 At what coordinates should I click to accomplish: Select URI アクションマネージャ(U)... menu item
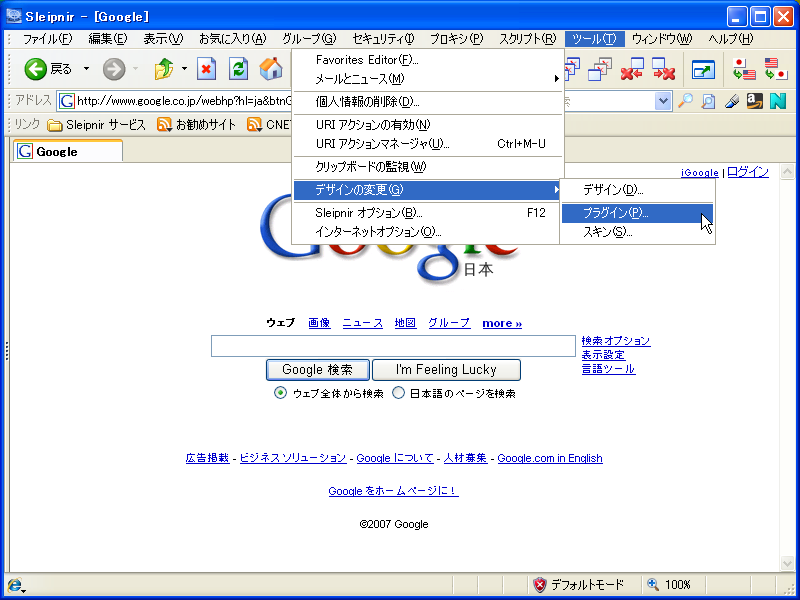click(x=428, y=144)
